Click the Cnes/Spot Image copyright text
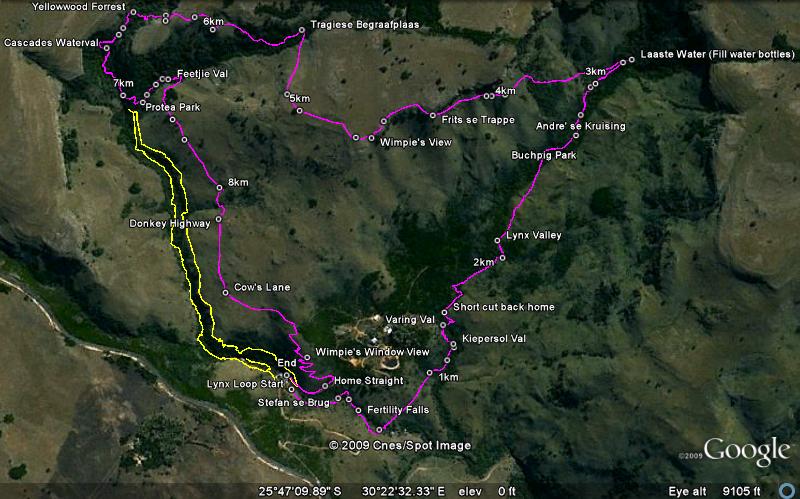This screenshot has width=800, height=499. pos(400,445)
